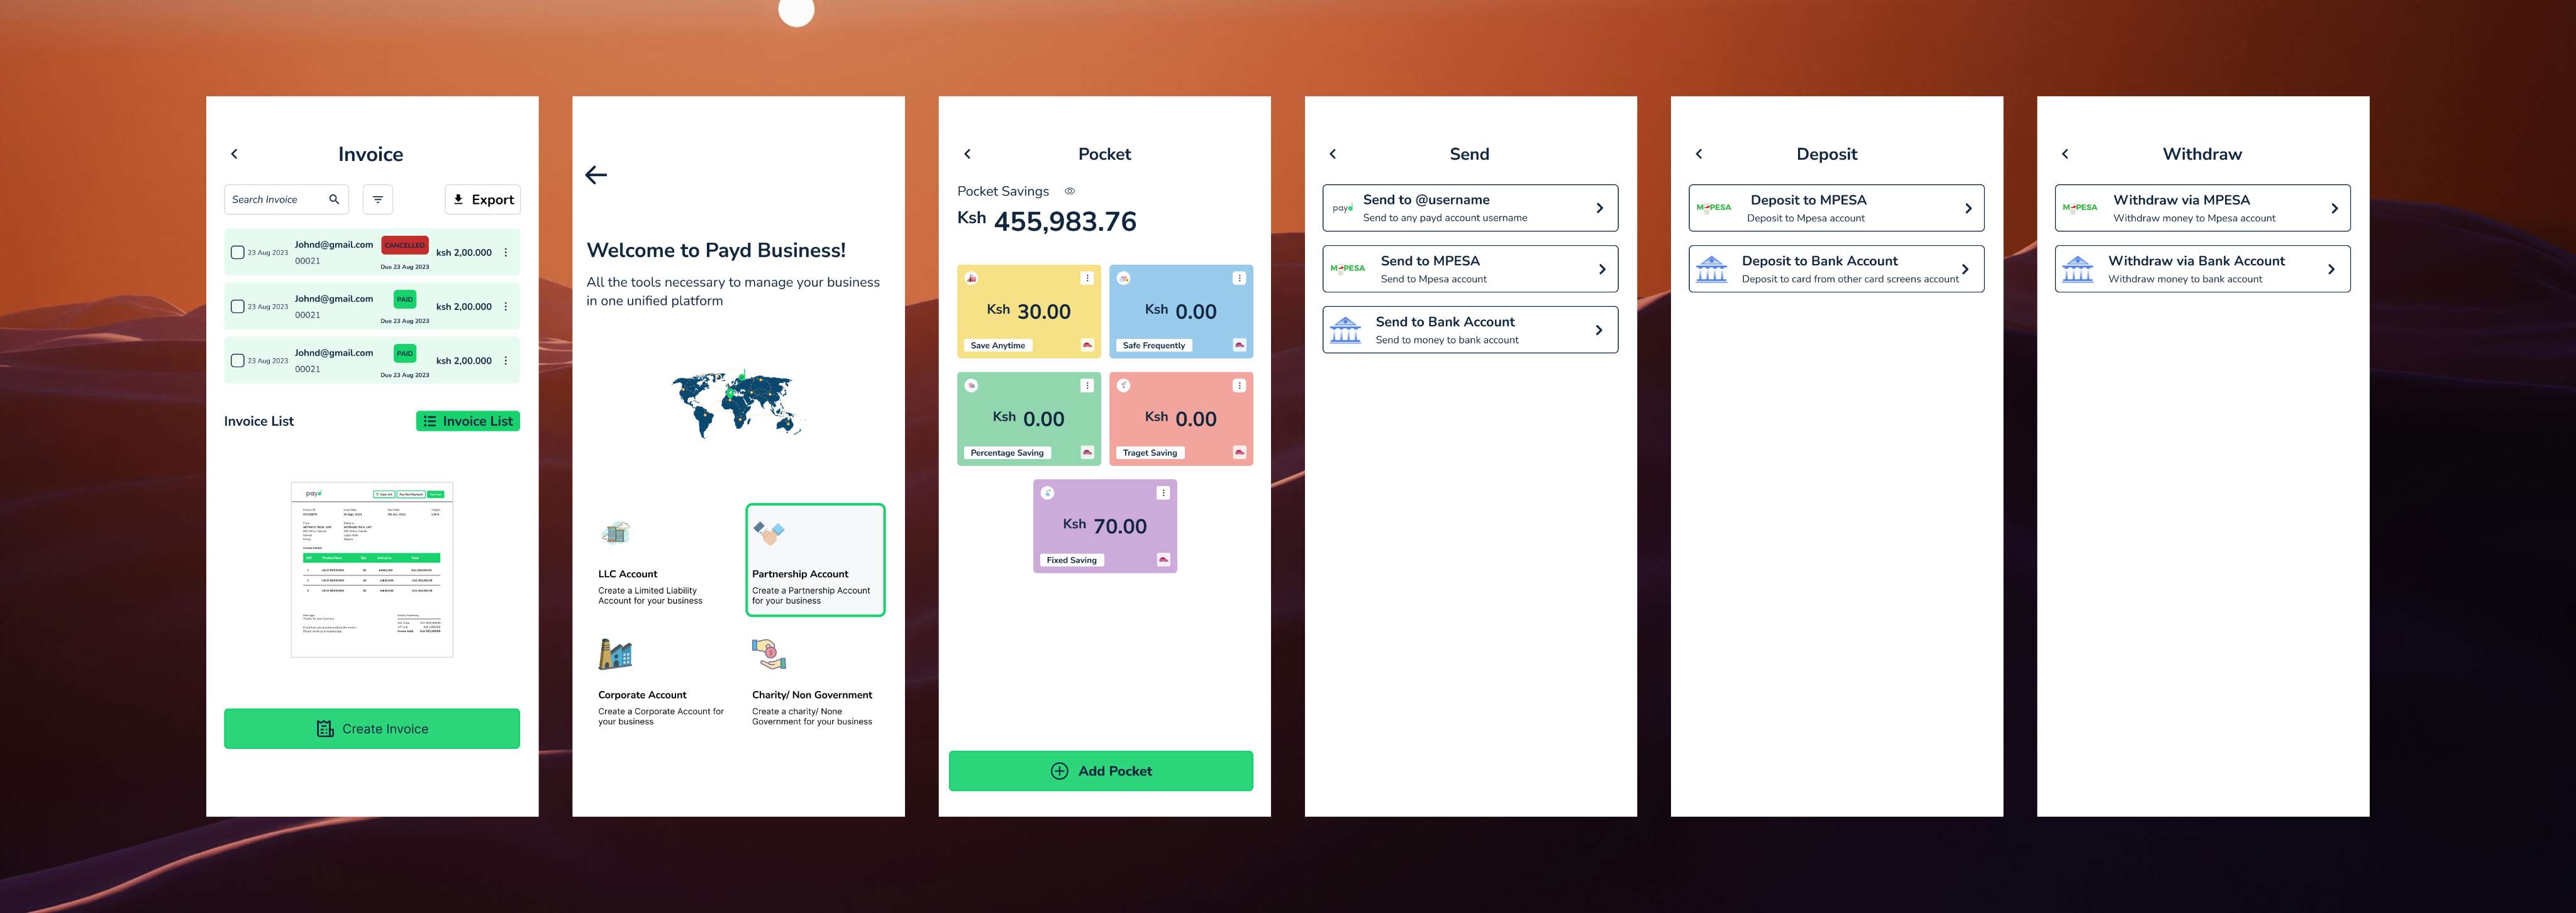Go back from the Invoice screen

coord(234,154)
